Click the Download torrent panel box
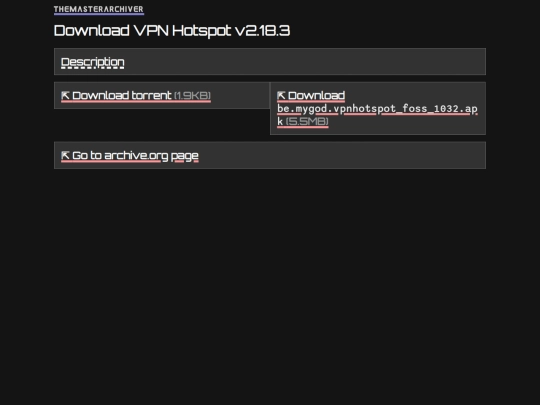Viewport: 540px width, 405px height. tap(162, 95)
